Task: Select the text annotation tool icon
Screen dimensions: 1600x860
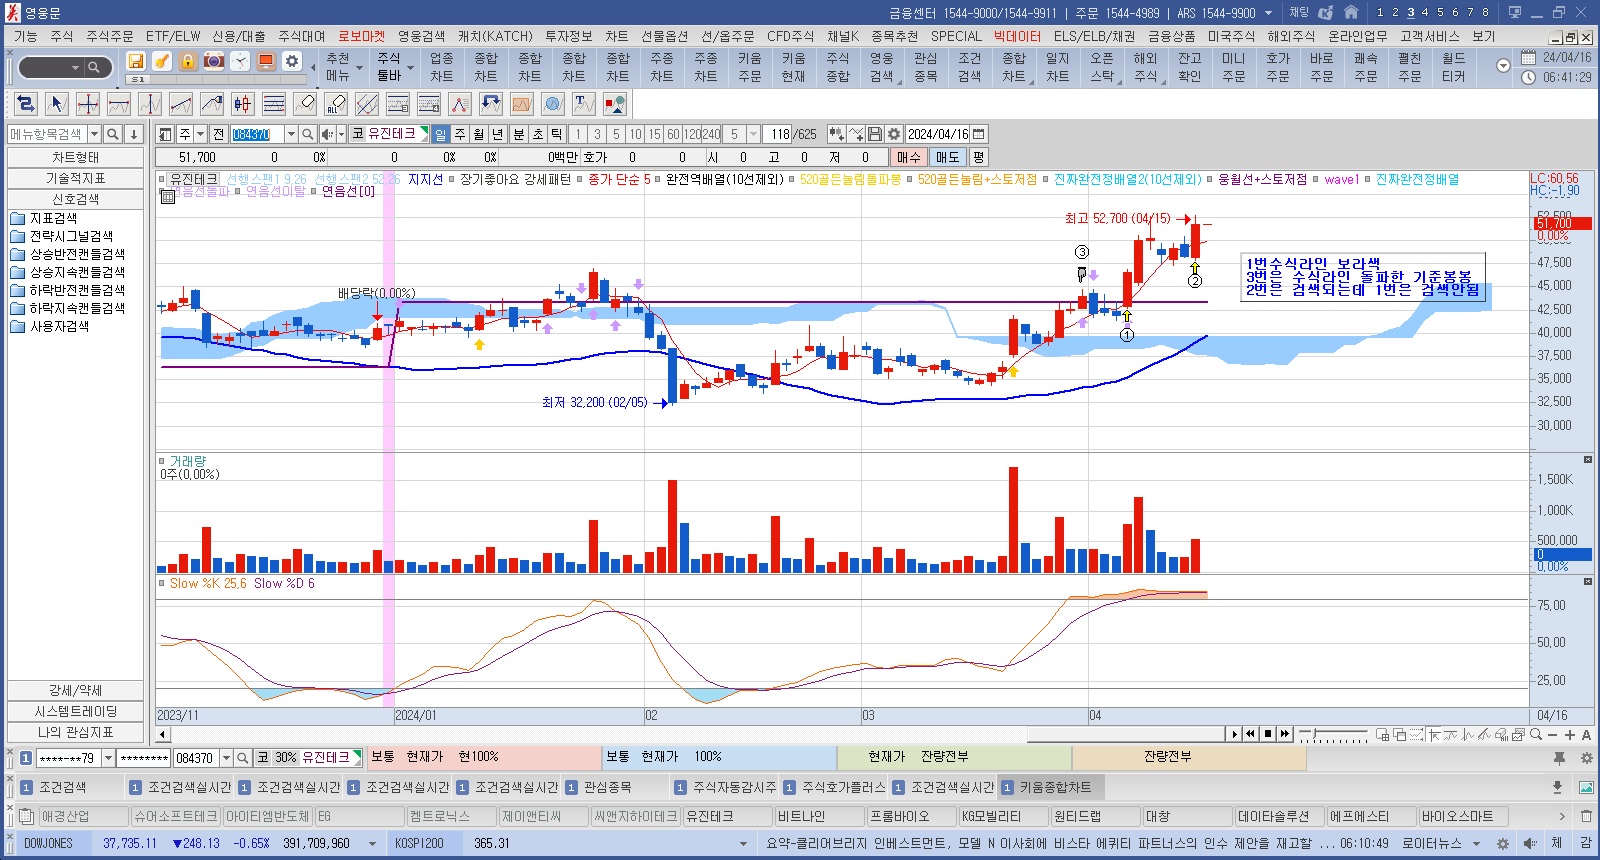Action: (x=584, y=104)
